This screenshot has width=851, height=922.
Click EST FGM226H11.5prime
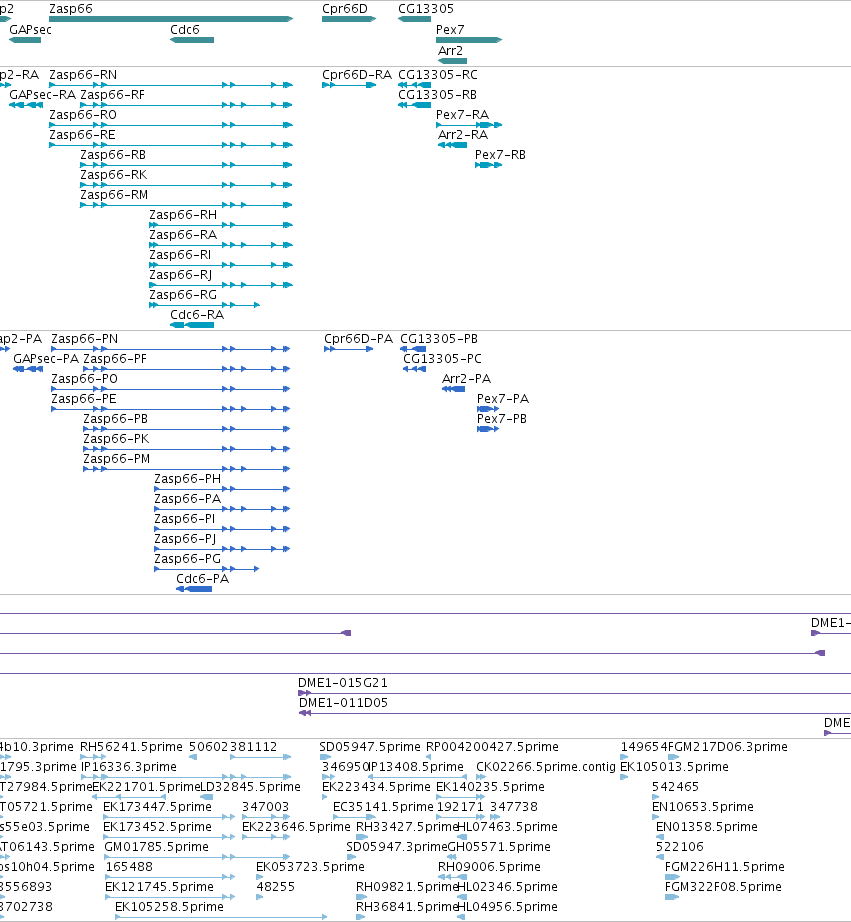(725, 867)
